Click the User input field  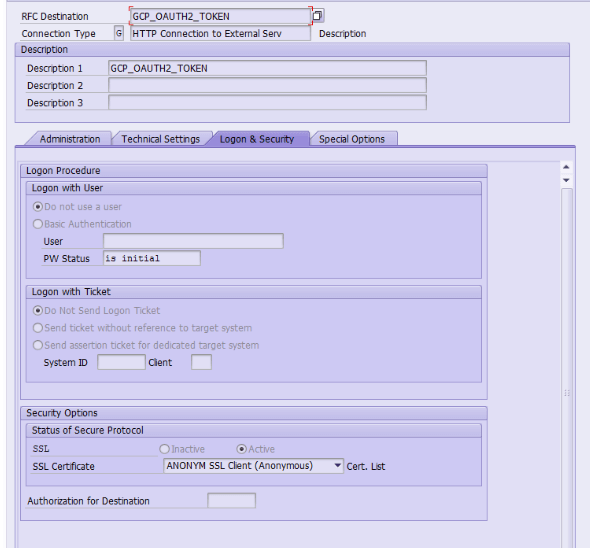(x=193, y=241)
